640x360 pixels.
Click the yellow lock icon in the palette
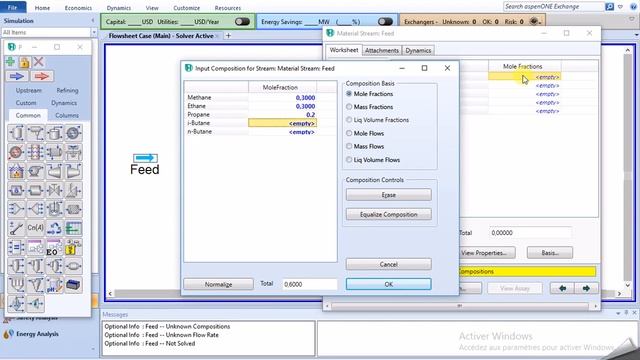[x=24, y=62]
